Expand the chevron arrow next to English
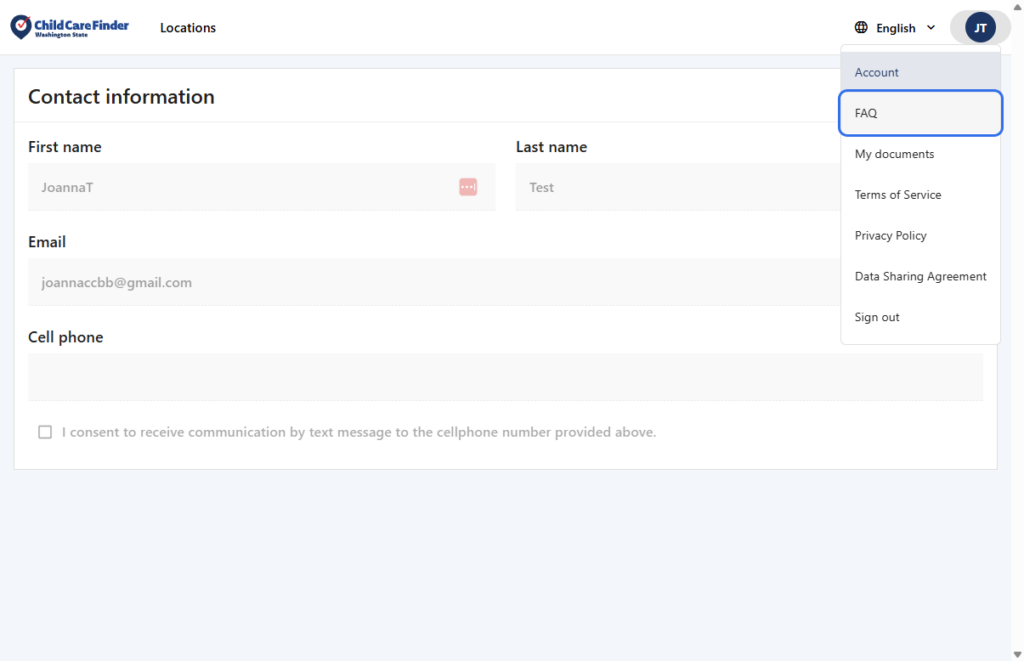This screenshot has width=1024, height=661. [x=931, y=28]
